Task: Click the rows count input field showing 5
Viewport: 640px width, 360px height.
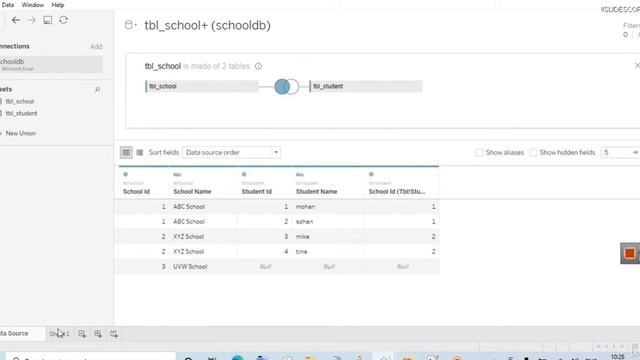Action: 616,153
